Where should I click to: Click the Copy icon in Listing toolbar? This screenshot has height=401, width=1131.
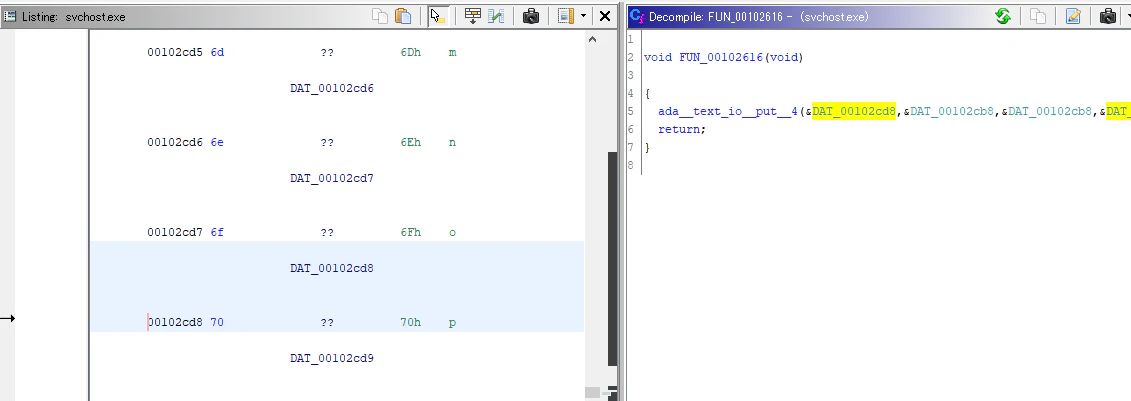tap(379, 16)
